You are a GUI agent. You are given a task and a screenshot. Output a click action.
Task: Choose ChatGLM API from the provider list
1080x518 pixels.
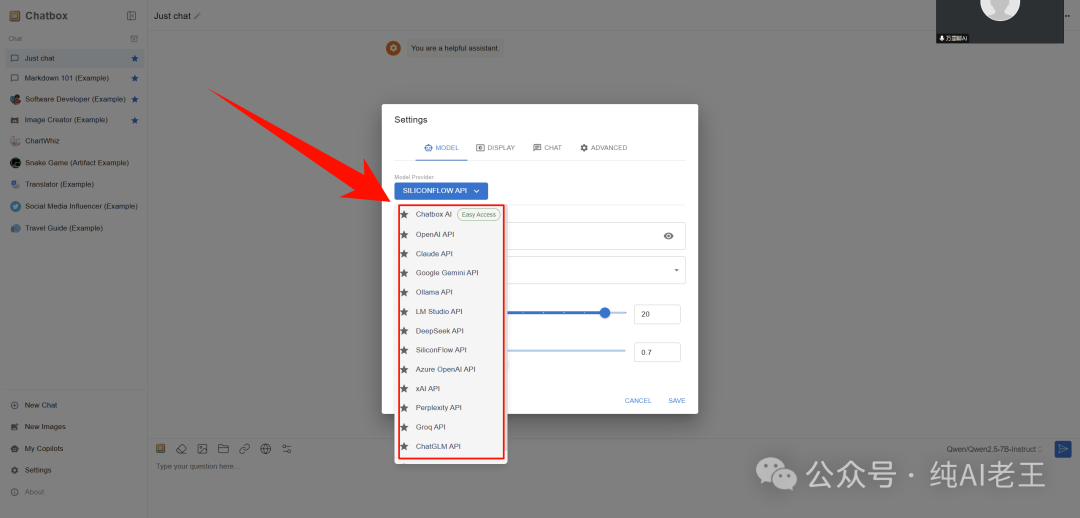click(x=451, y=446)
